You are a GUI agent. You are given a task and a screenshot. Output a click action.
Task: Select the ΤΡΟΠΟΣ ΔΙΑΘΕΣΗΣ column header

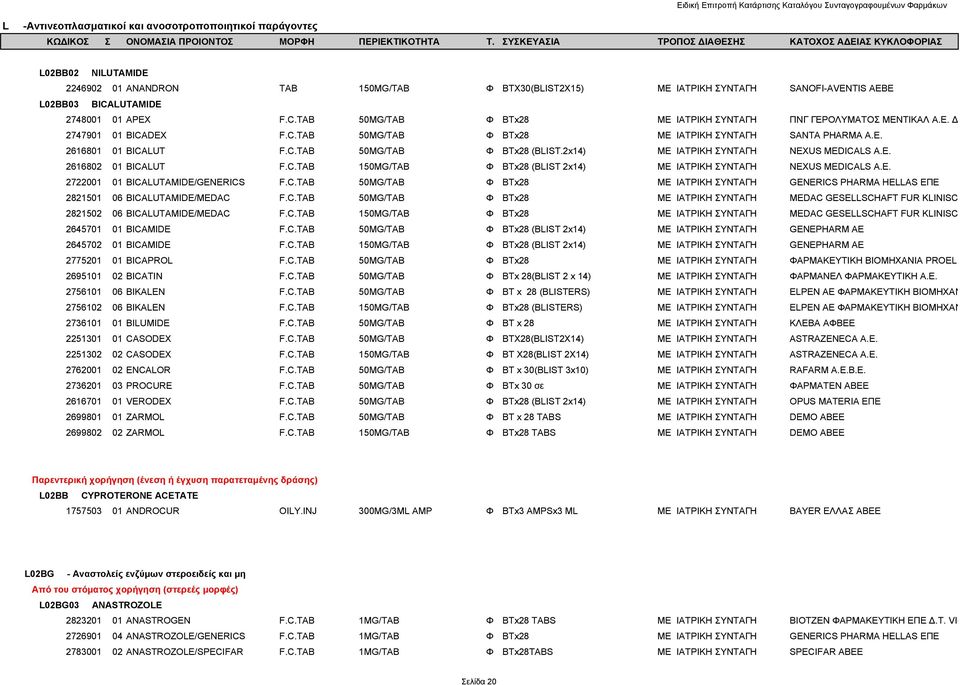tap(701, 42)
